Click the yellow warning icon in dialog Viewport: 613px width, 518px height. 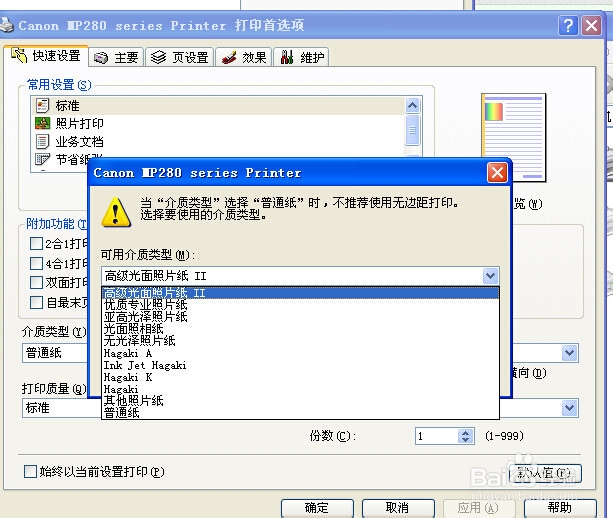click(x=116, y=213)
